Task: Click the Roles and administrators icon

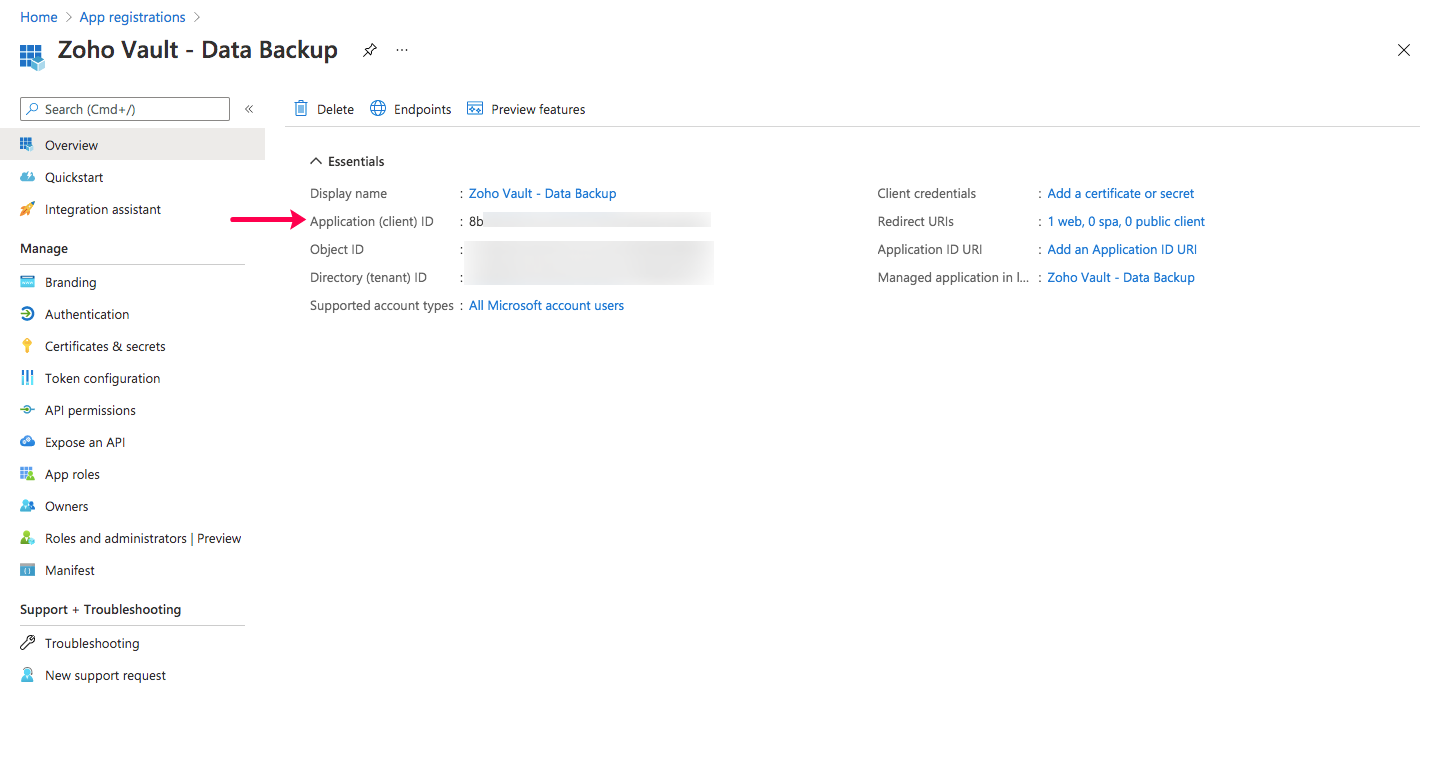Action: 27,538
